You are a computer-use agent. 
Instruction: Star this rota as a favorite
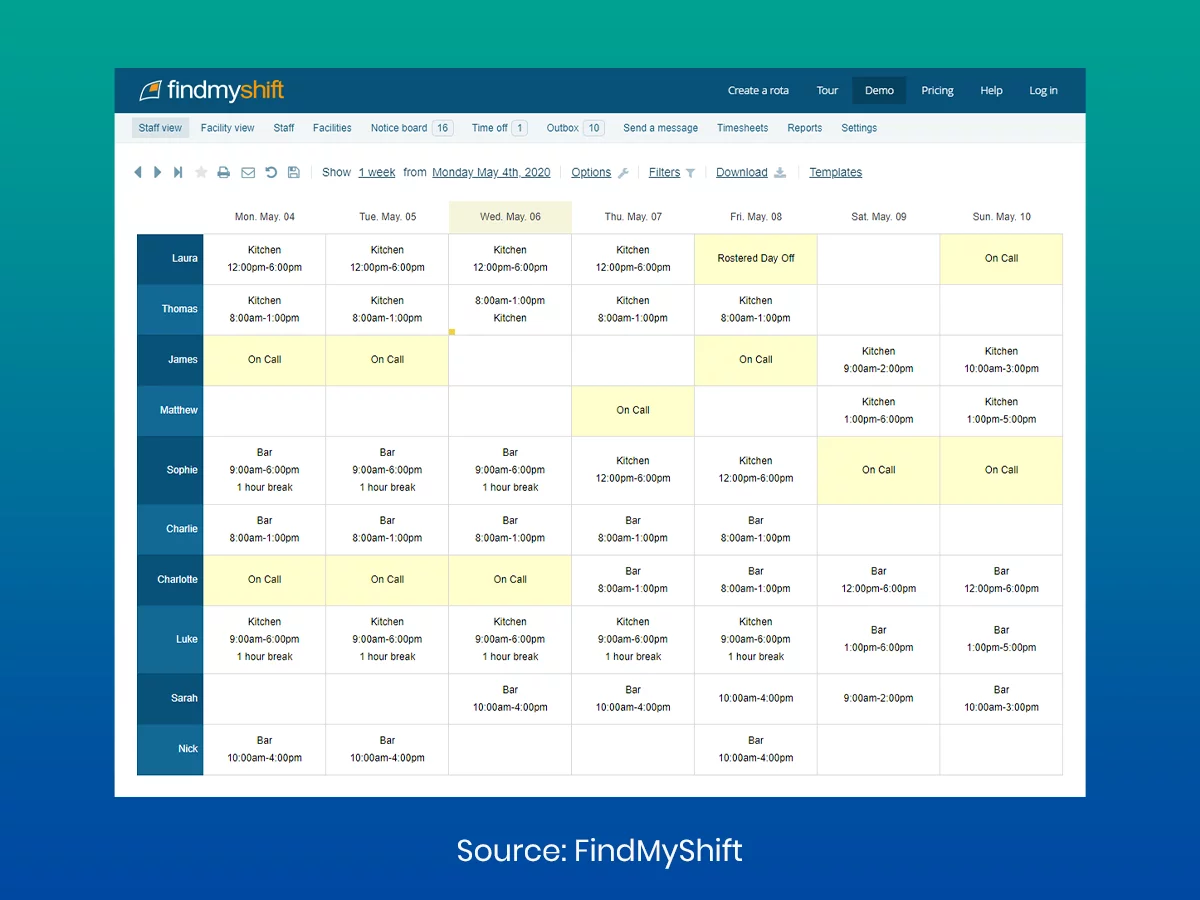point(200,172)
